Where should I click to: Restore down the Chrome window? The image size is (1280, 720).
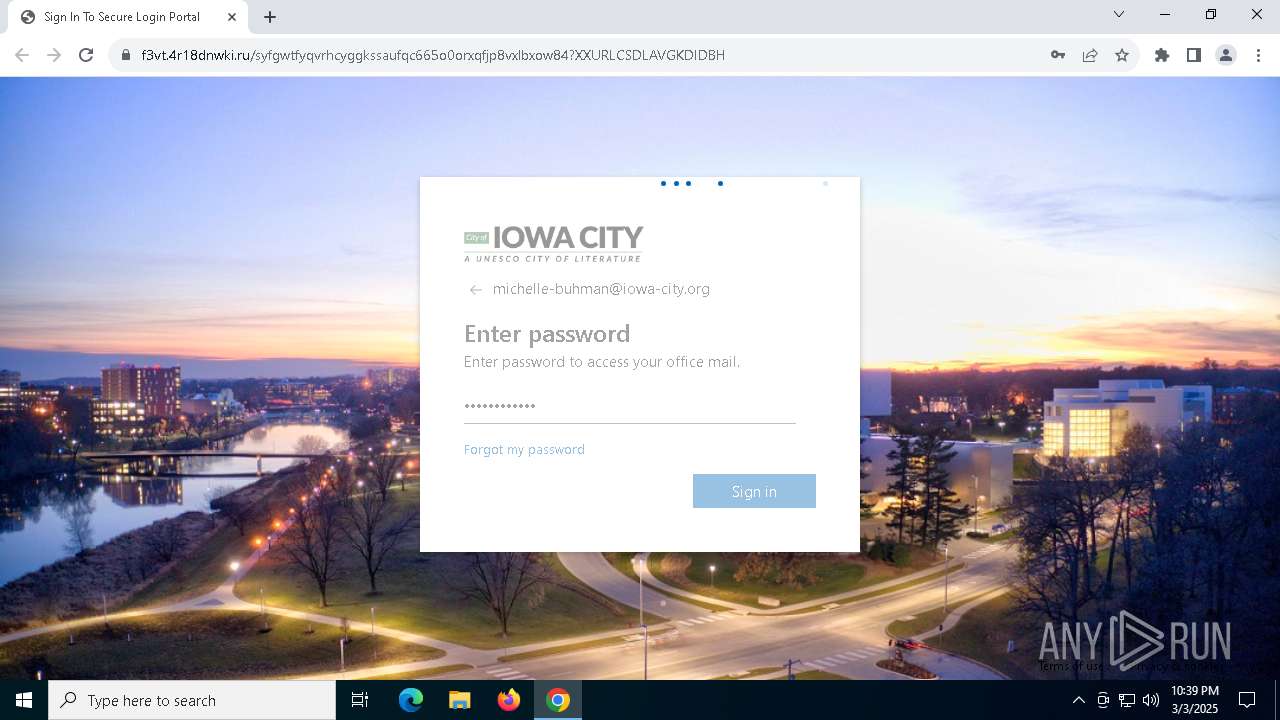coord(1211,14)
